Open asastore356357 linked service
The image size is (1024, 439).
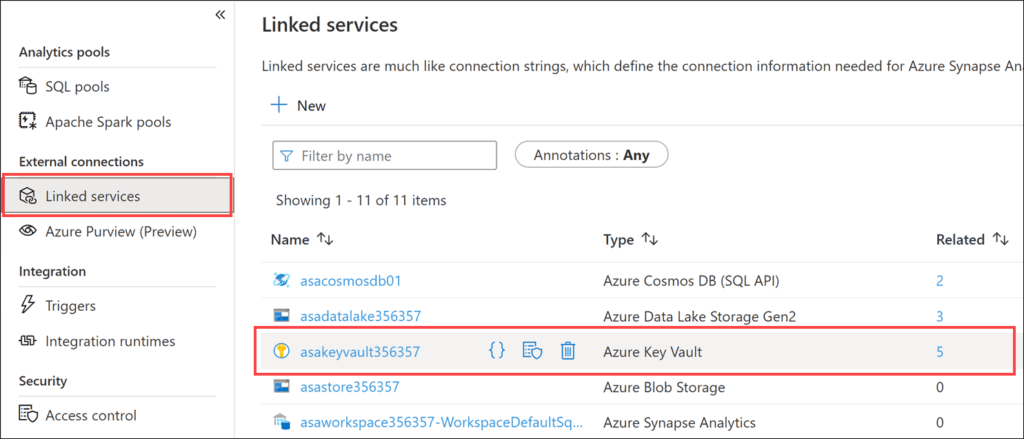(349, 387)
